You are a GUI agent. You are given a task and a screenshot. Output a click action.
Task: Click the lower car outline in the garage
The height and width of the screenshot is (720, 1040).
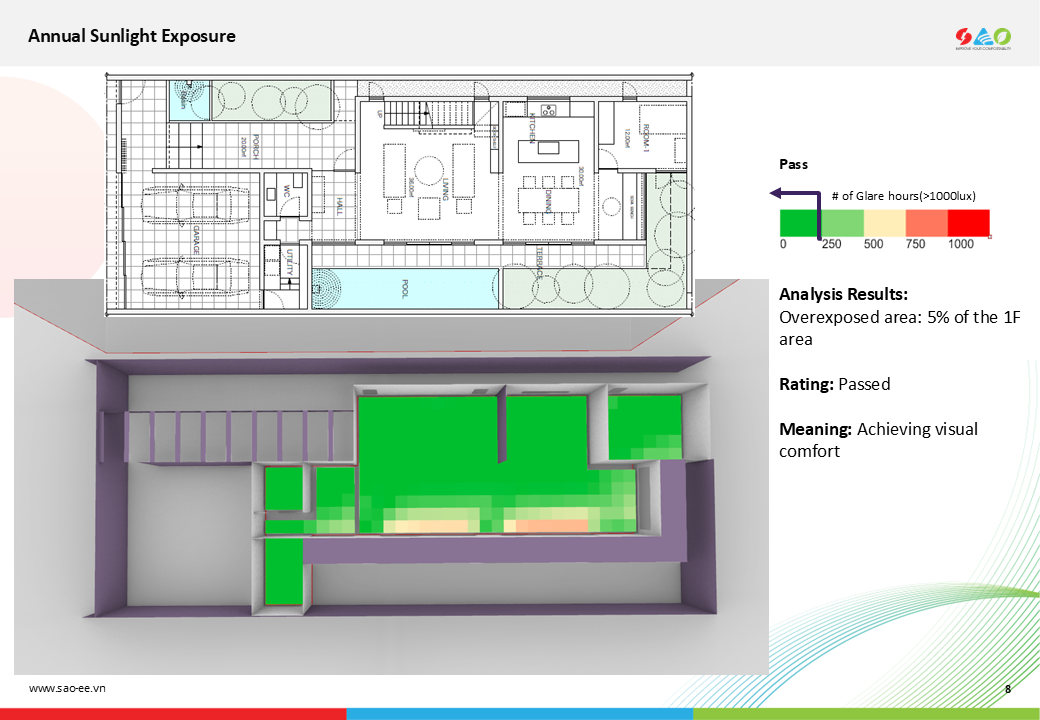pos(196,276)
